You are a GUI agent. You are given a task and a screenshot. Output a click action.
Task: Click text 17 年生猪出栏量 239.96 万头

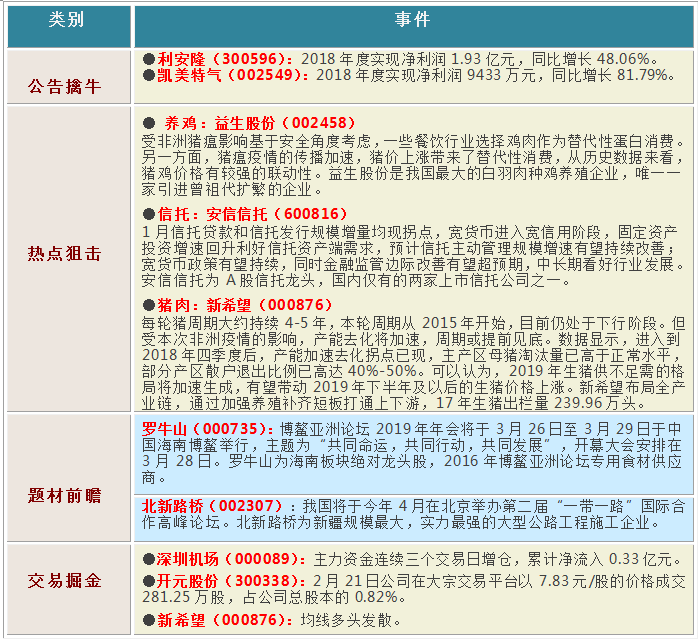click(535, 403)
